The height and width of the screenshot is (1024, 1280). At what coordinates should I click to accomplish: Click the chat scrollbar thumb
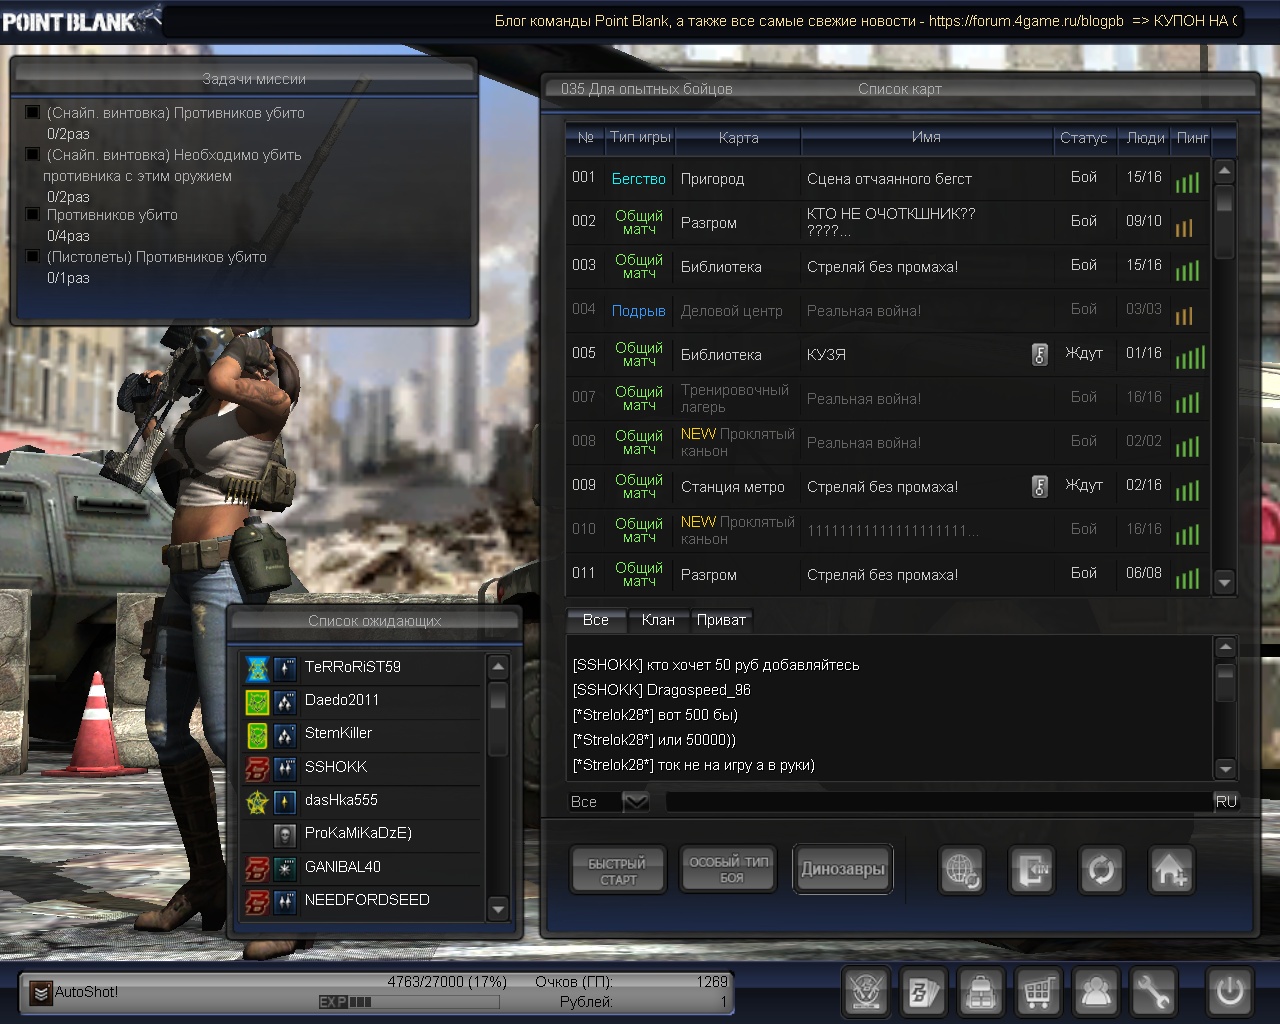click(1225, 683)
